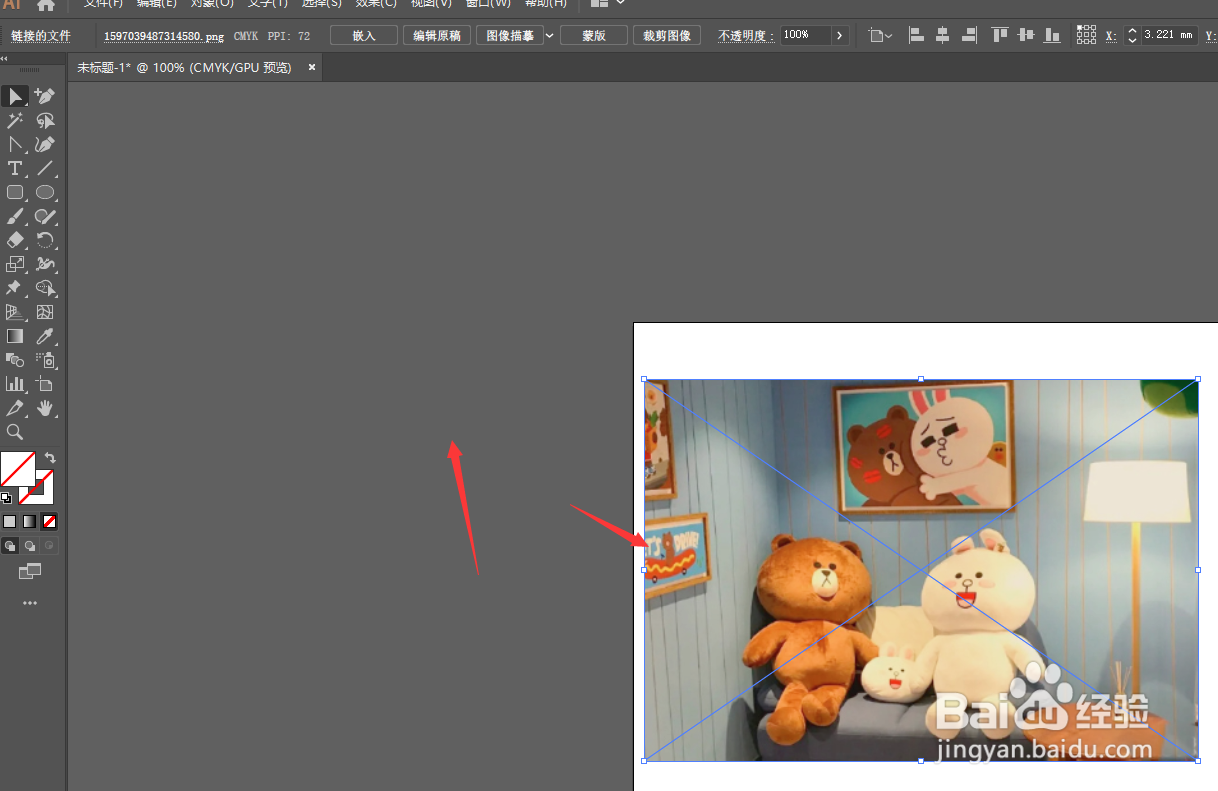1218x791 pixels.
Task: Click horizontal align center icon
Action: pos(942,35)
